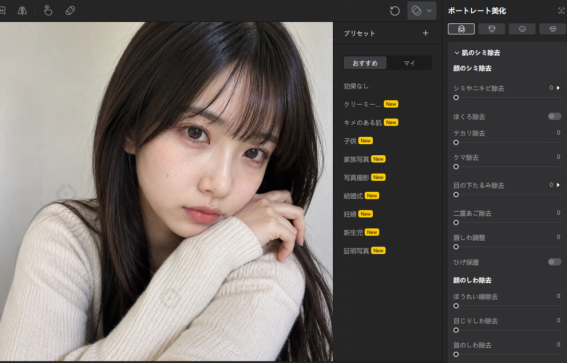Click the プリセット panel title
Image resolution: width=567 pixels, height=363 pixels.
[x=359, y=33]
